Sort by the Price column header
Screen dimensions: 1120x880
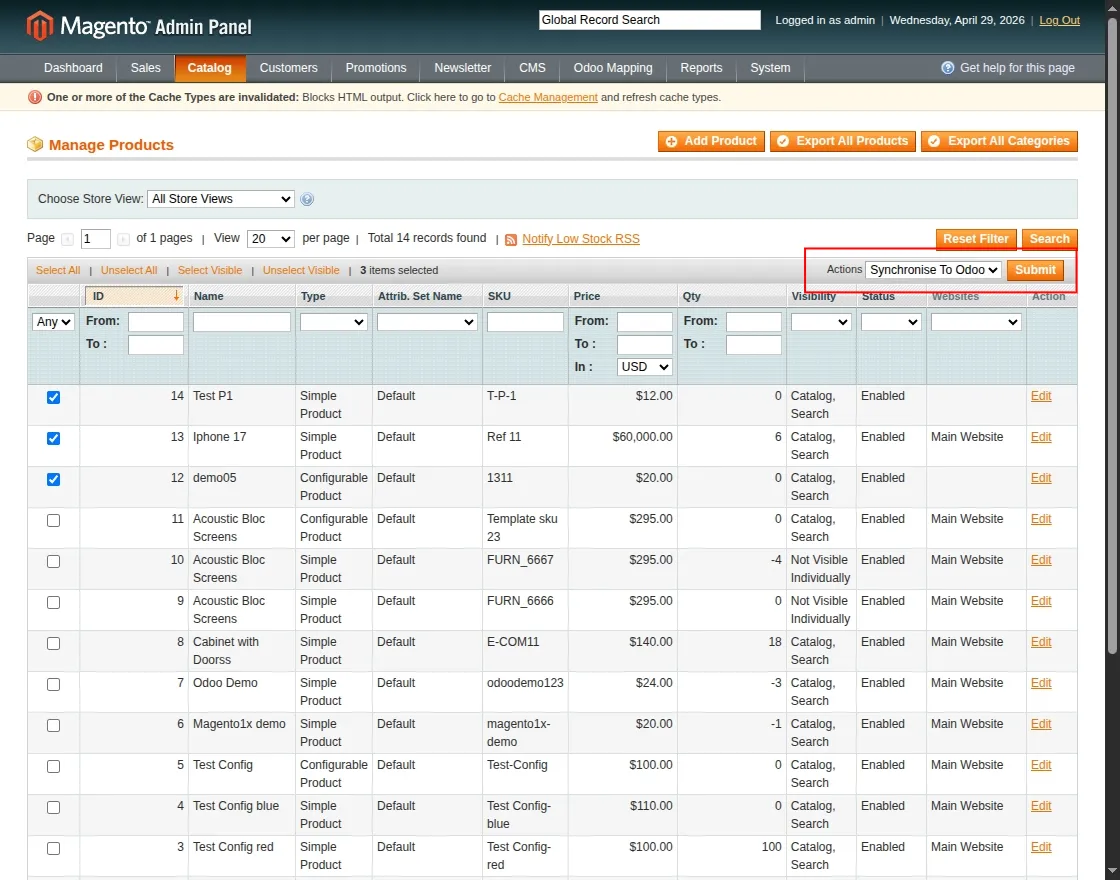(586, 296)
